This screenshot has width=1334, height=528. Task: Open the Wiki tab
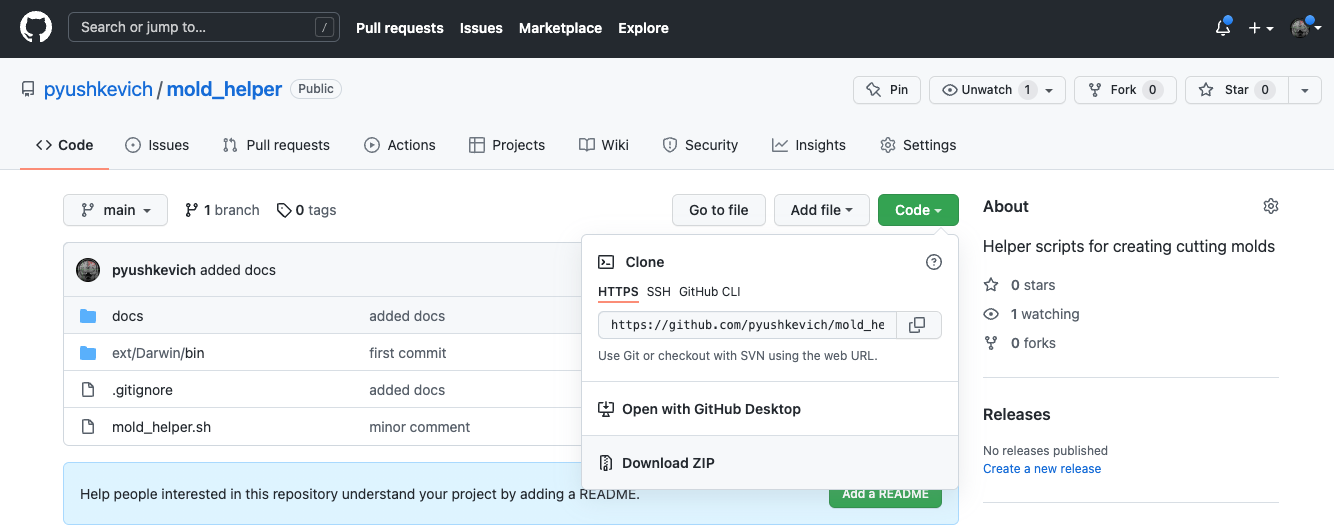pyautogui.click(x=604, y=145)
